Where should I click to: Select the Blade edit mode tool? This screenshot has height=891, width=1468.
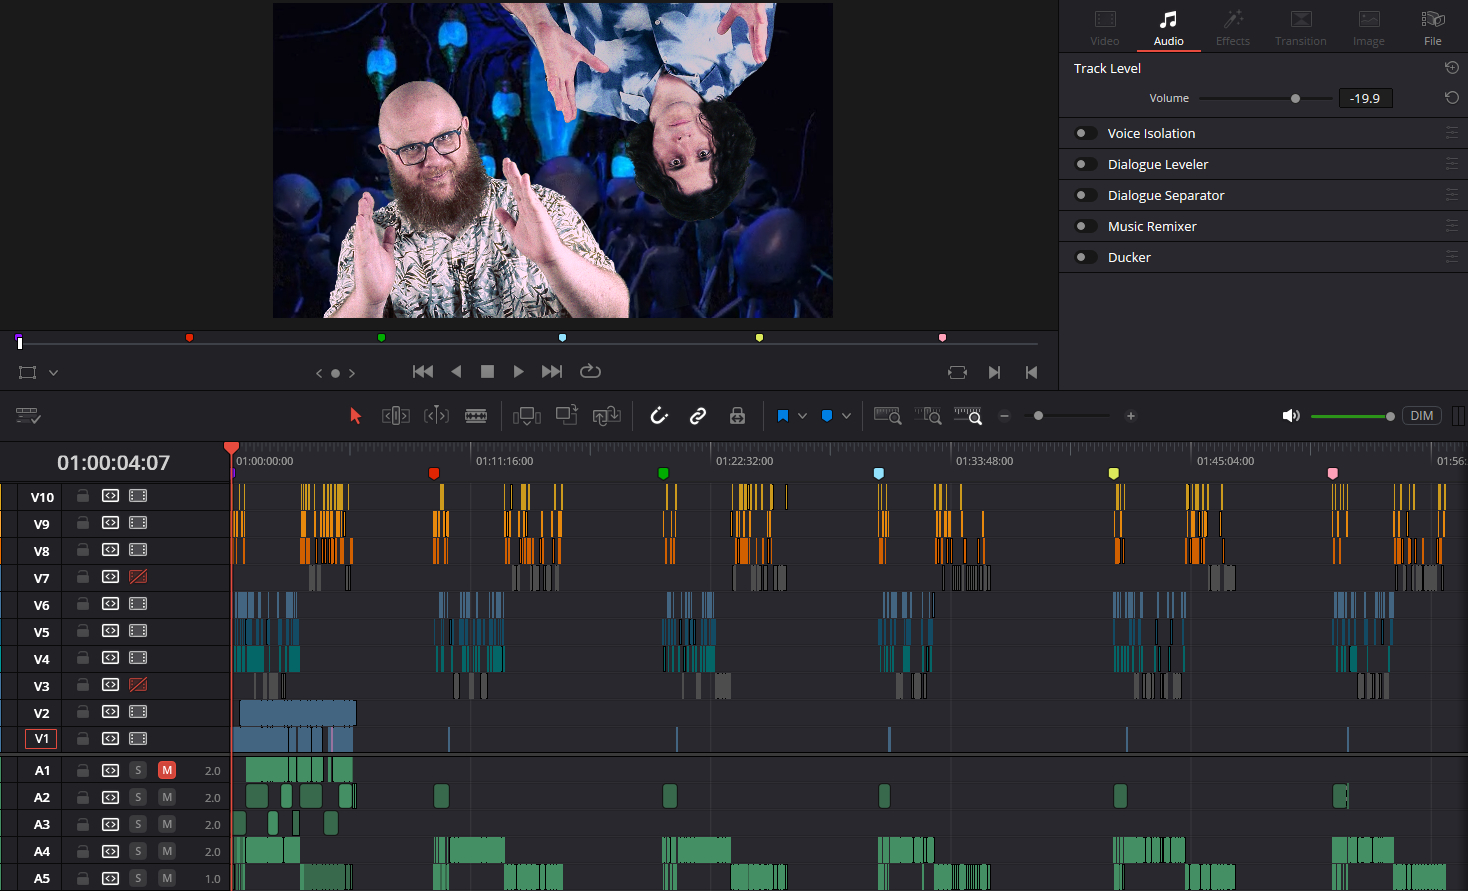tap(476, 416)
